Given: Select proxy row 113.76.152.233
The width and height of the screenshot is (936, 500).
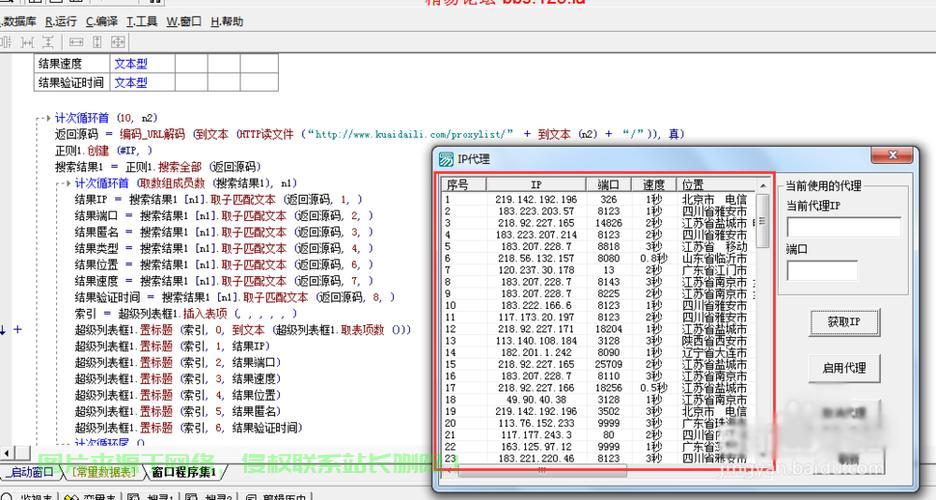Looking at the screenshot, I should 599,424.
